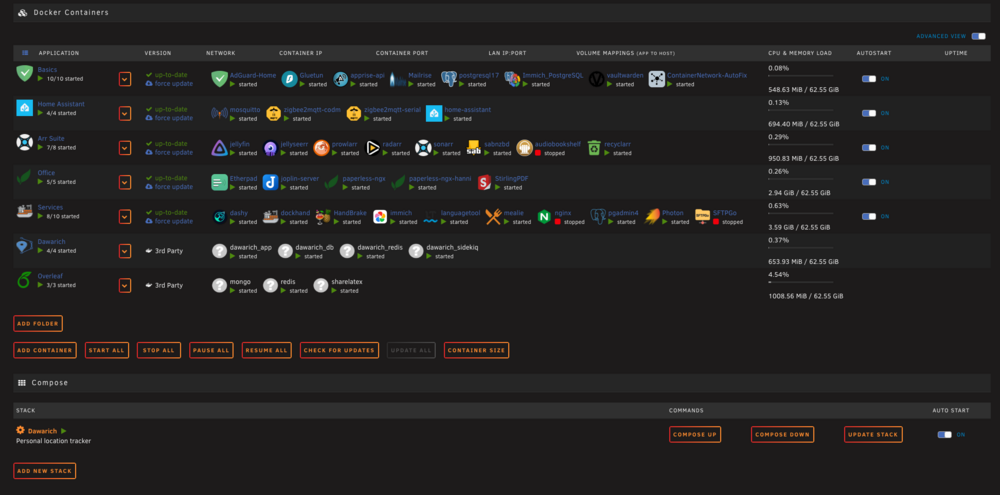Toggle autostart for Services folder
Viewport: 1000px width, 495px height.
click(x=869, y=216)
